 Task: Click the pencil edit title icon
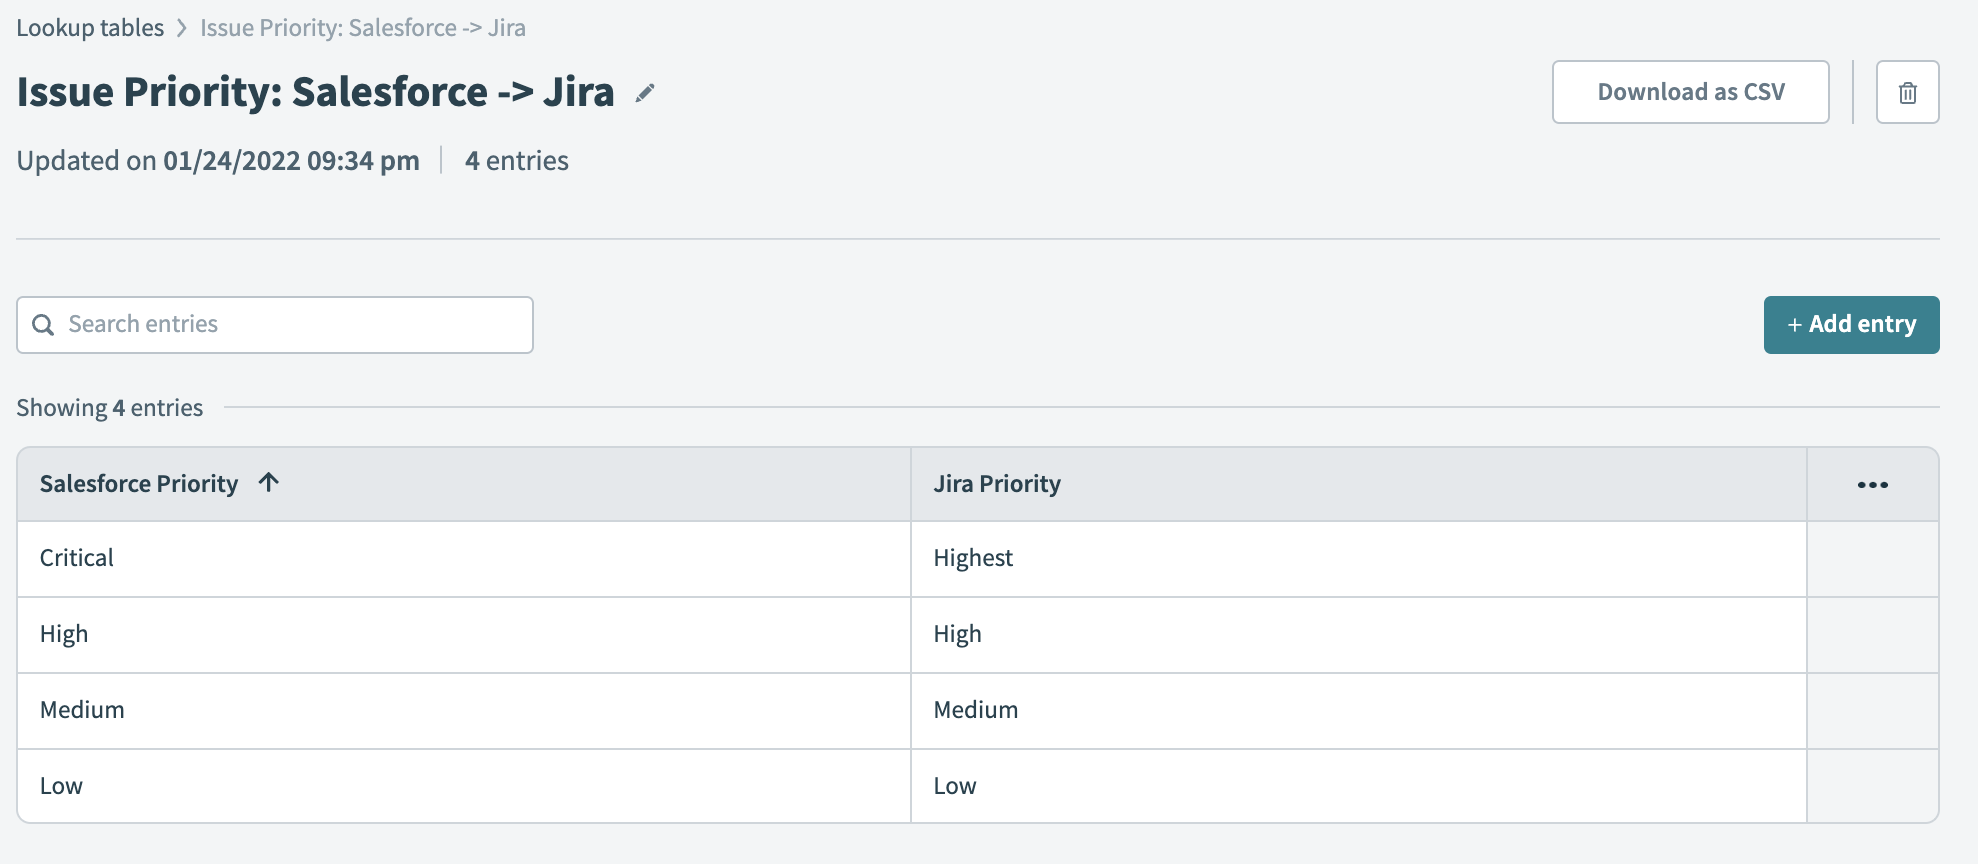pyautogui.click(x=645, y=93)
